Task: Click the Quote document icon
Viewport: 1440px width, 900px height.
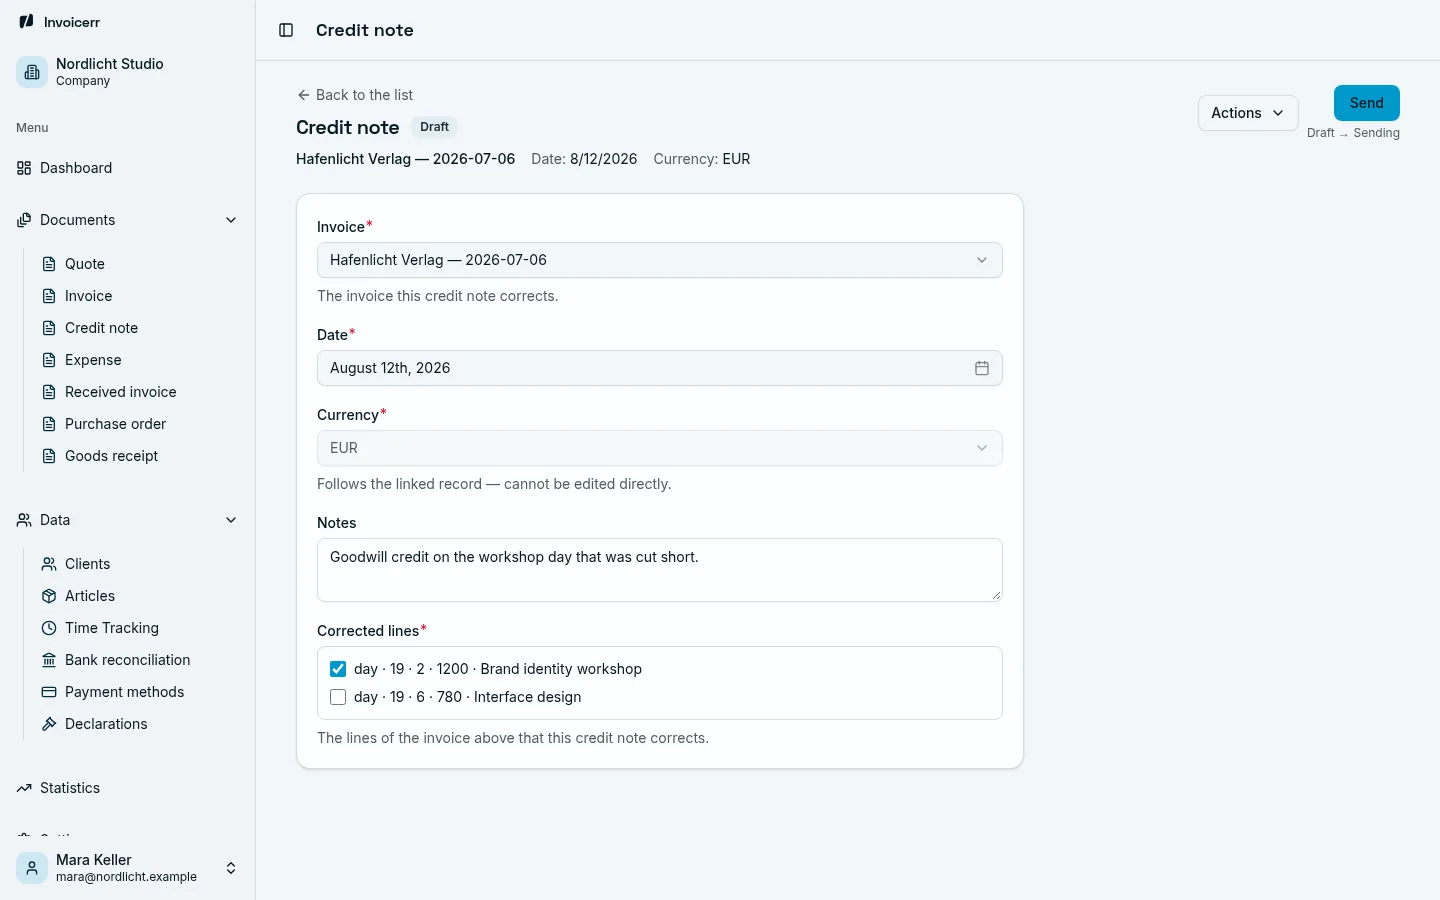Action: tap(49, 264)
